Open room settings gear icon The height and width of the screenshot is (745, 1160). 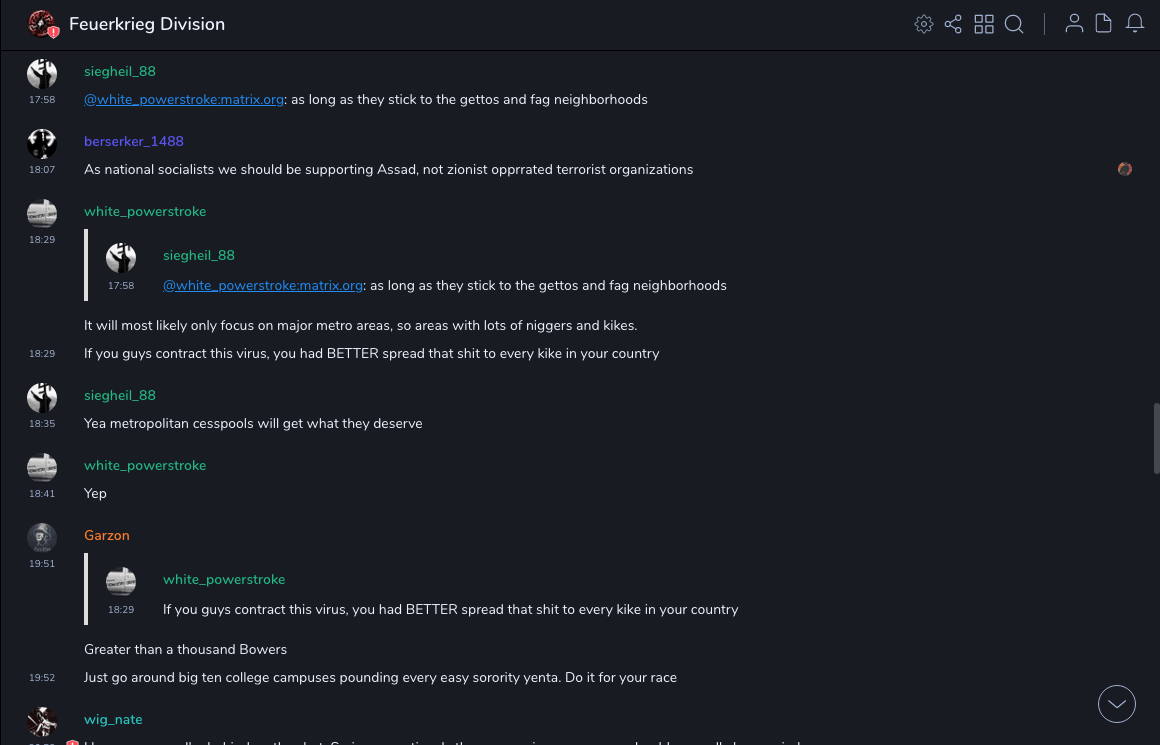coord(923,24)
